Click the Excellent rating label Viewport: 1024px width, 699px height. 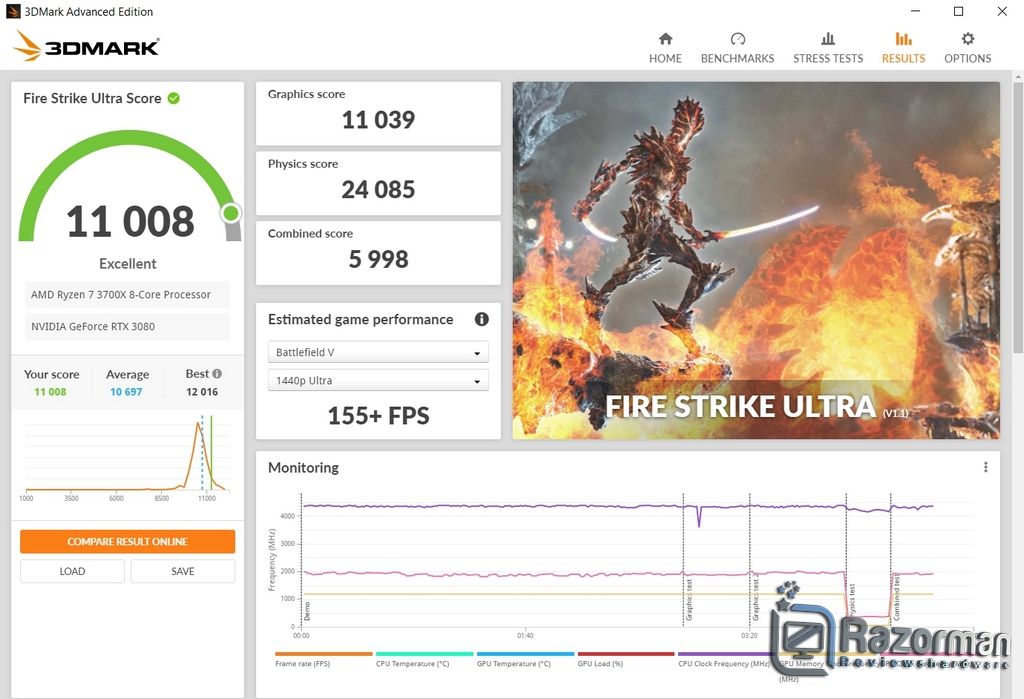(x=127, y=264)
